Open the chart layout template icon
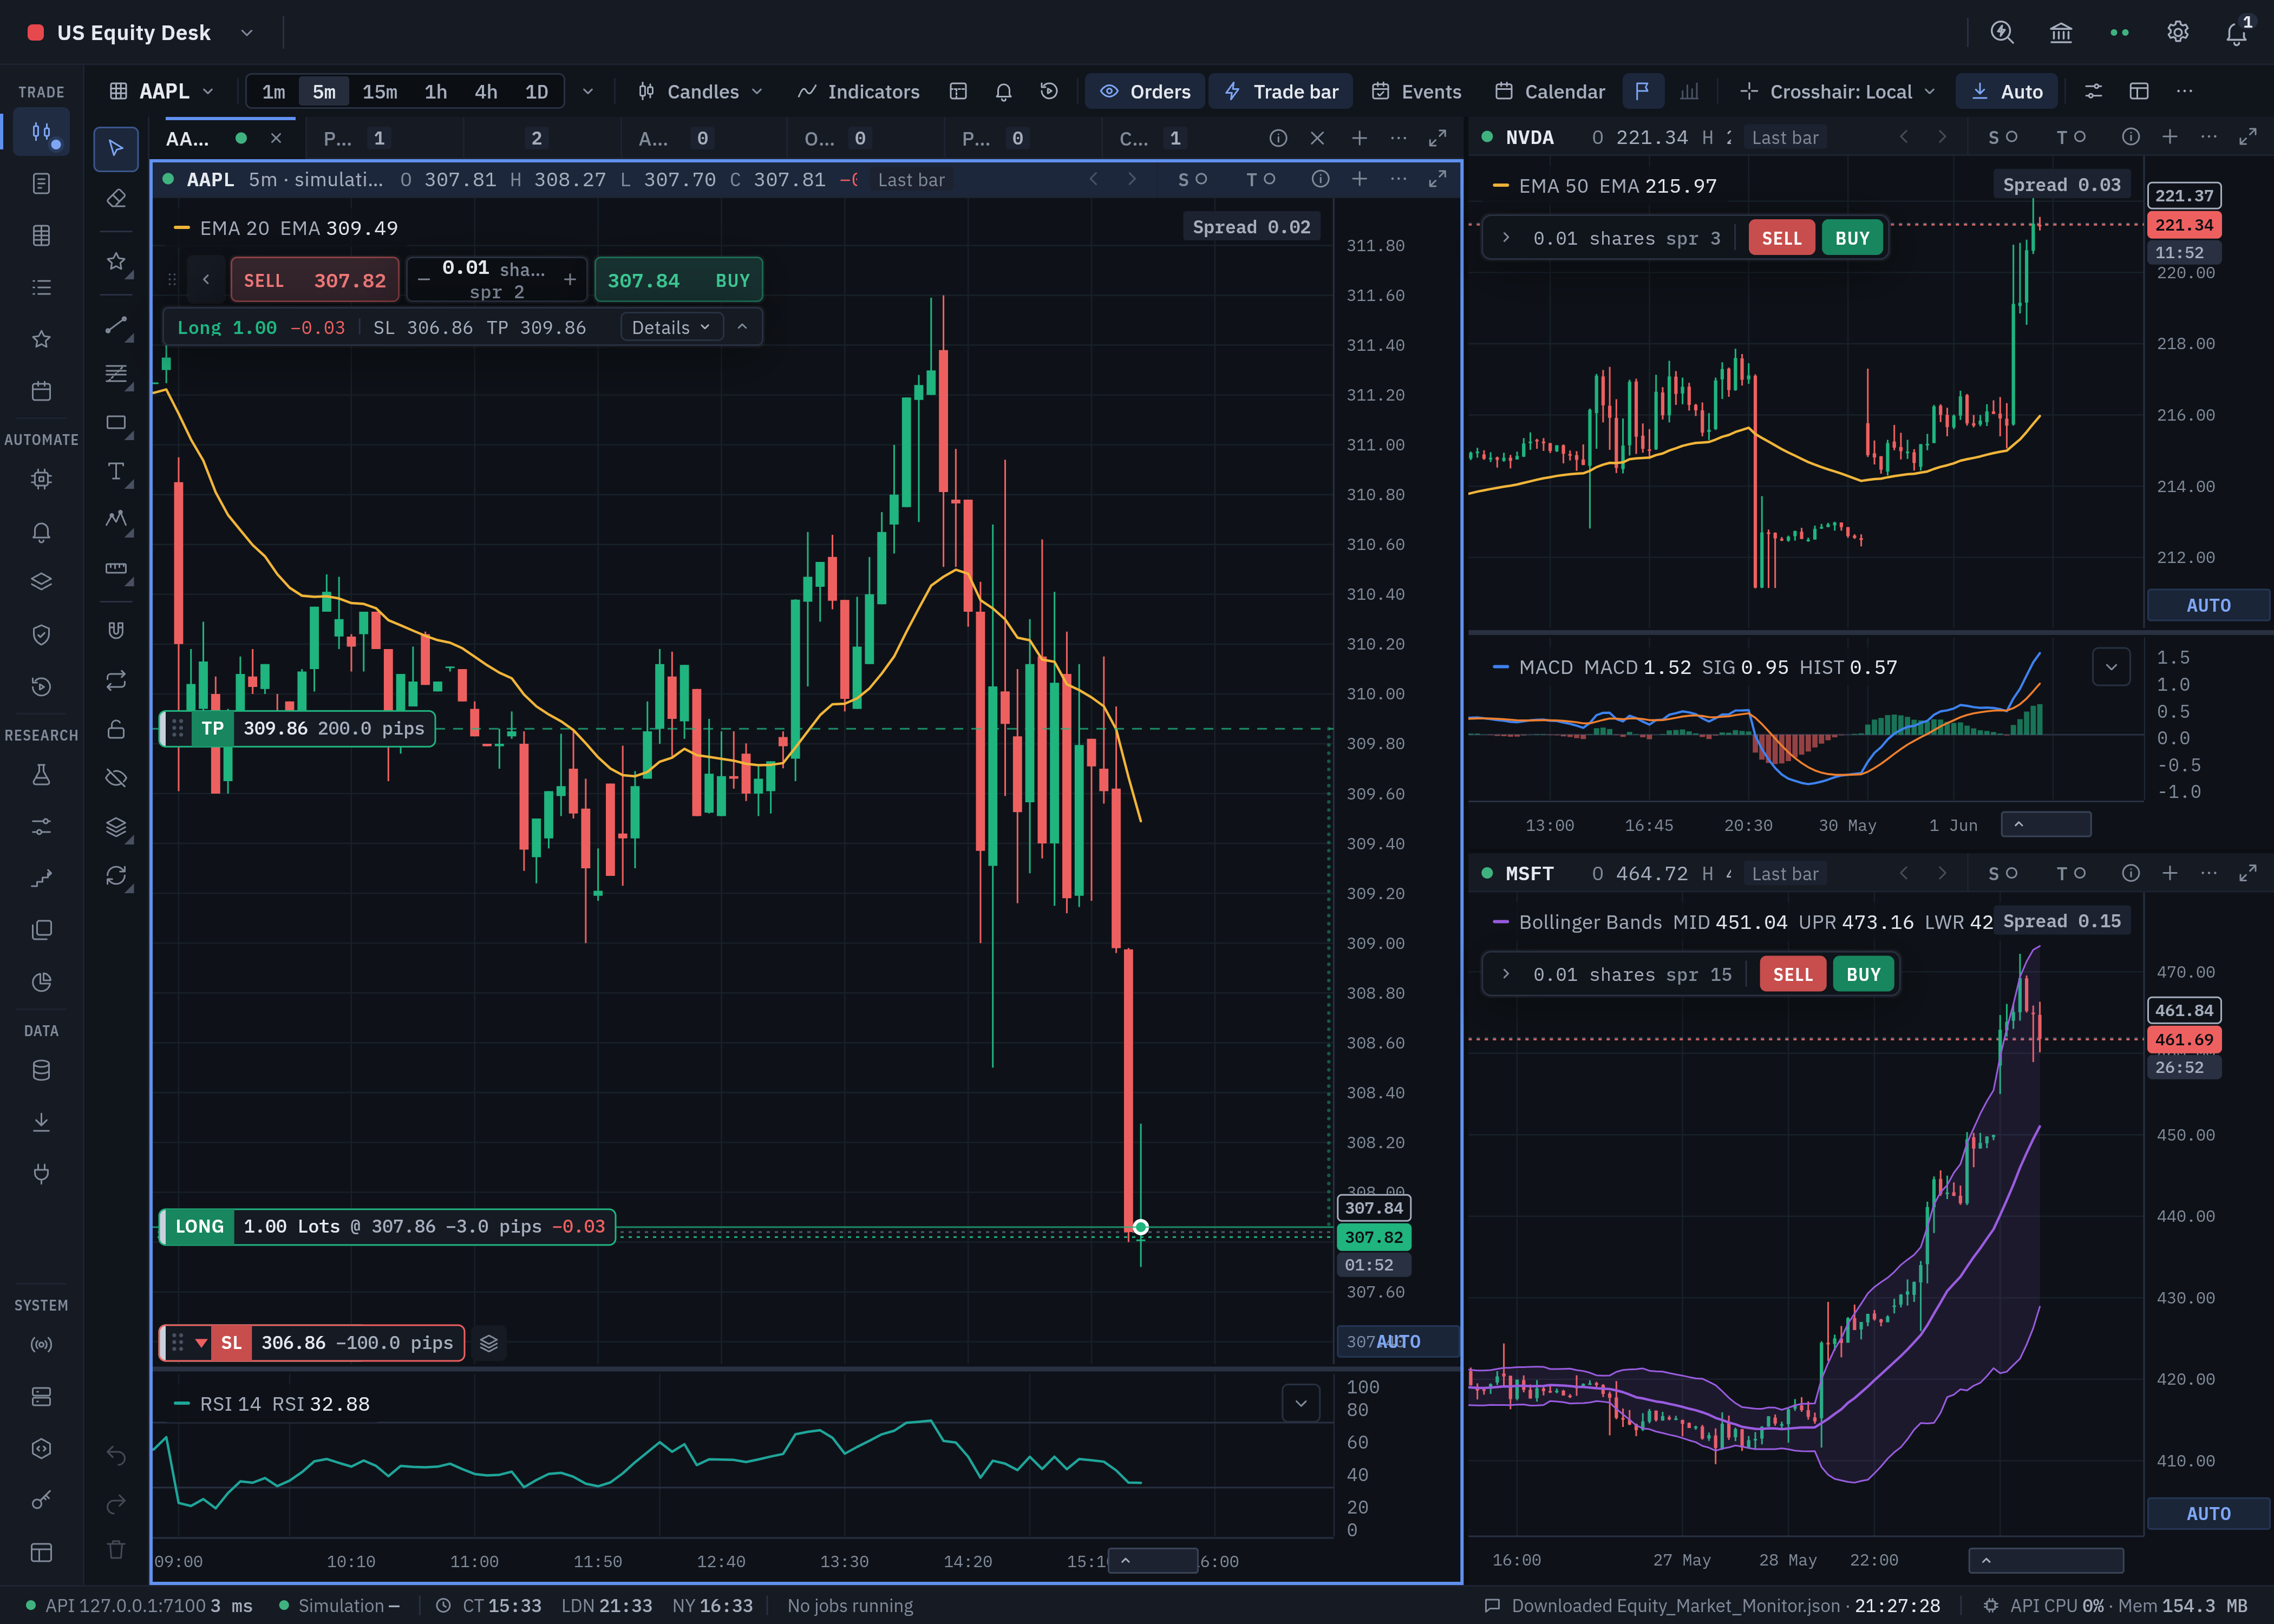Image resolution: width=2274 pixels, height=1624 pixels. [x=958, y=91]
